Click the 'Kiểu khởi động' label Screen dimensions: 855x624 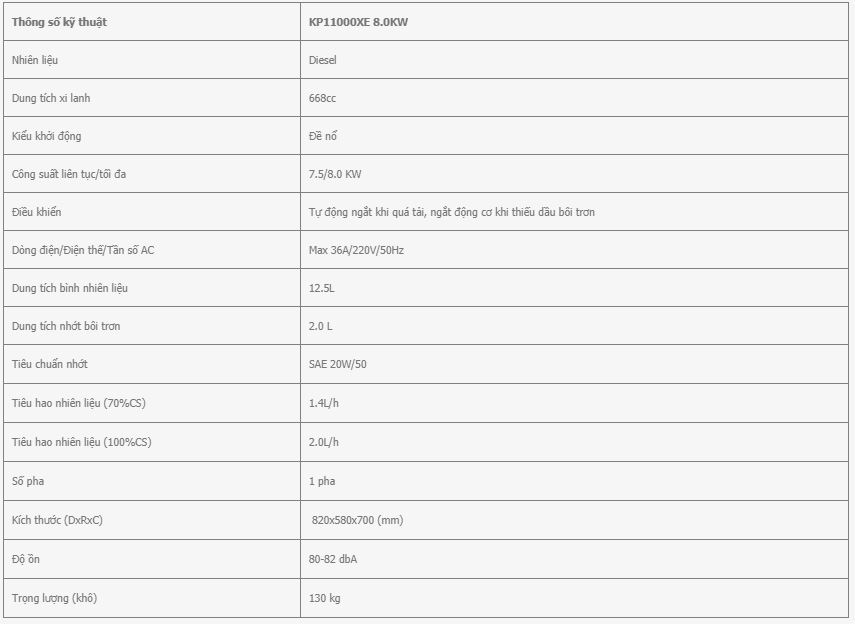pos(46,136)
